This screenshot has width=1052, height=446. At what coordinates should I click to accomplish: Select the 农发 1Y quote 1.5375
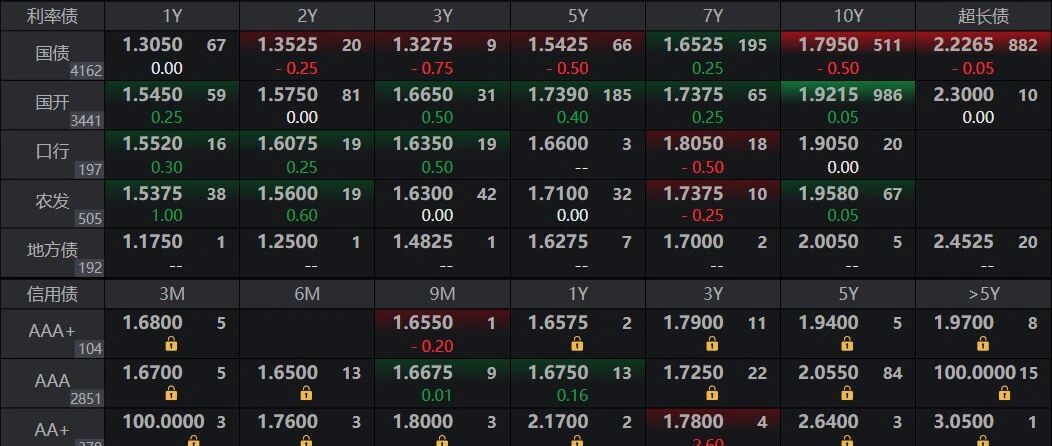[152, 193]
